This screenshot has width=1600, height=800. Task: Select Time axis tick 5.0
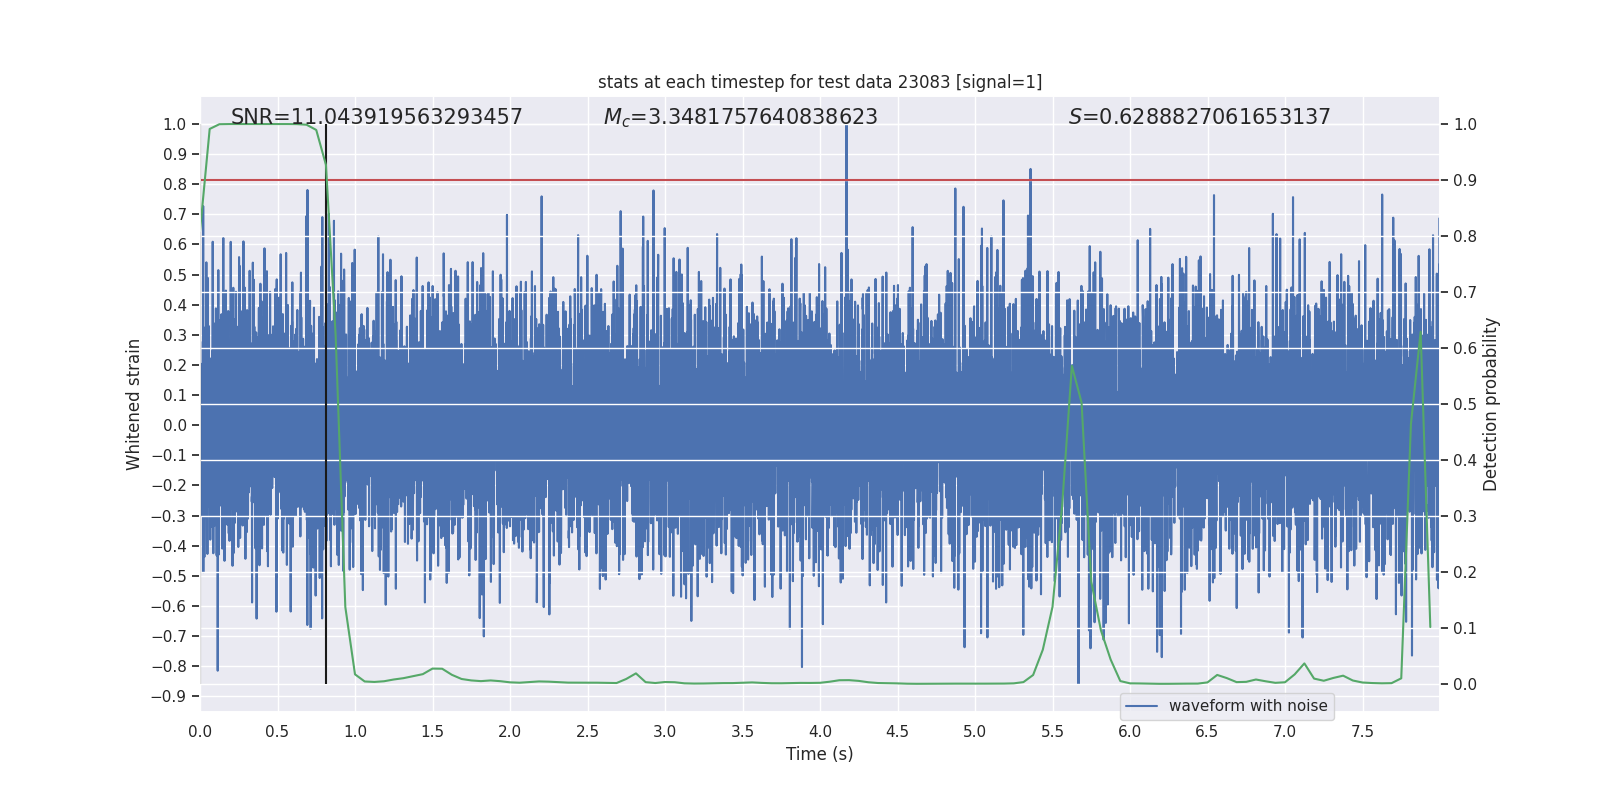tap(975, 731)
